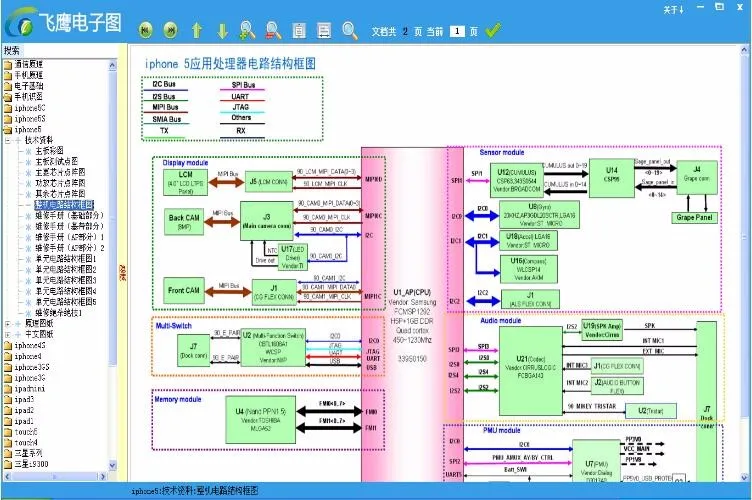Open 单元电路结构框图4
The width and height of the screenshot is (752, 500).
[66, 291]
